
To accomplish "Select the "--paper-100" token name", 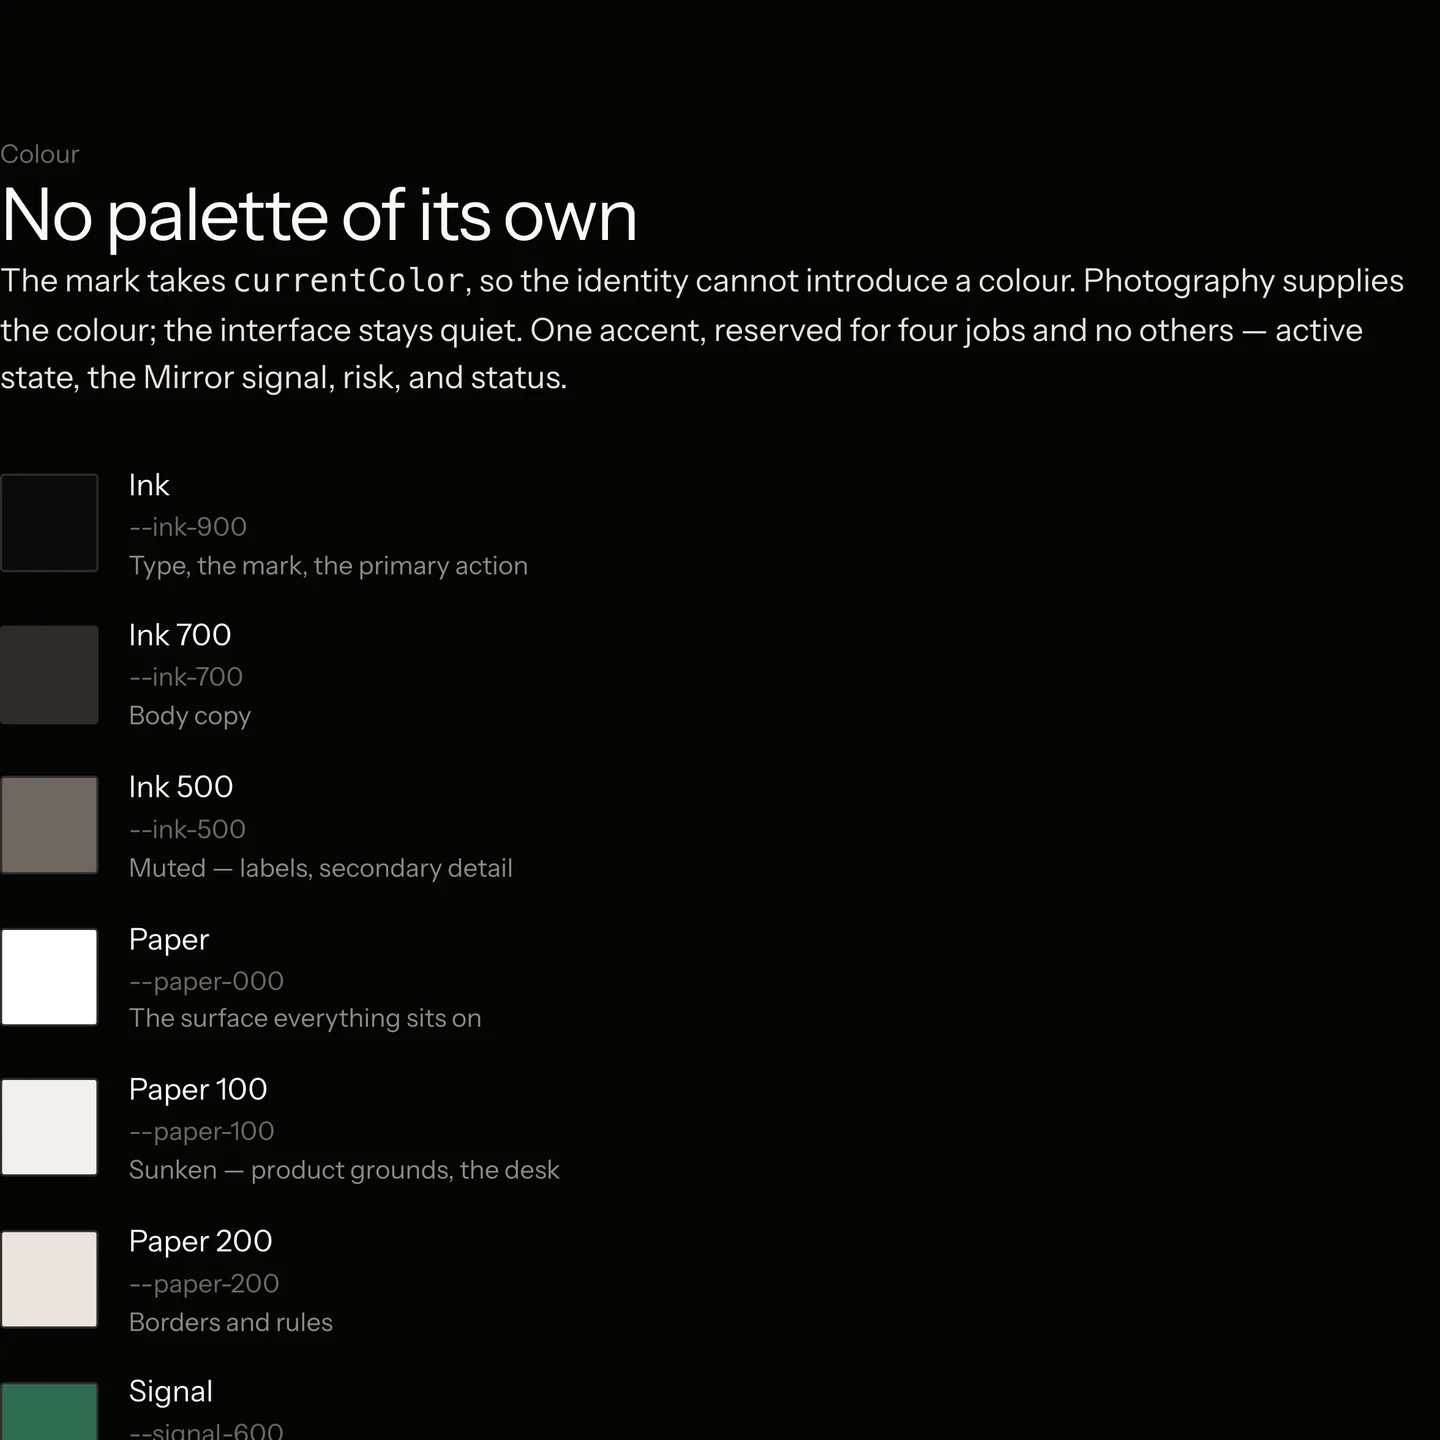I will pos(202,1131).
